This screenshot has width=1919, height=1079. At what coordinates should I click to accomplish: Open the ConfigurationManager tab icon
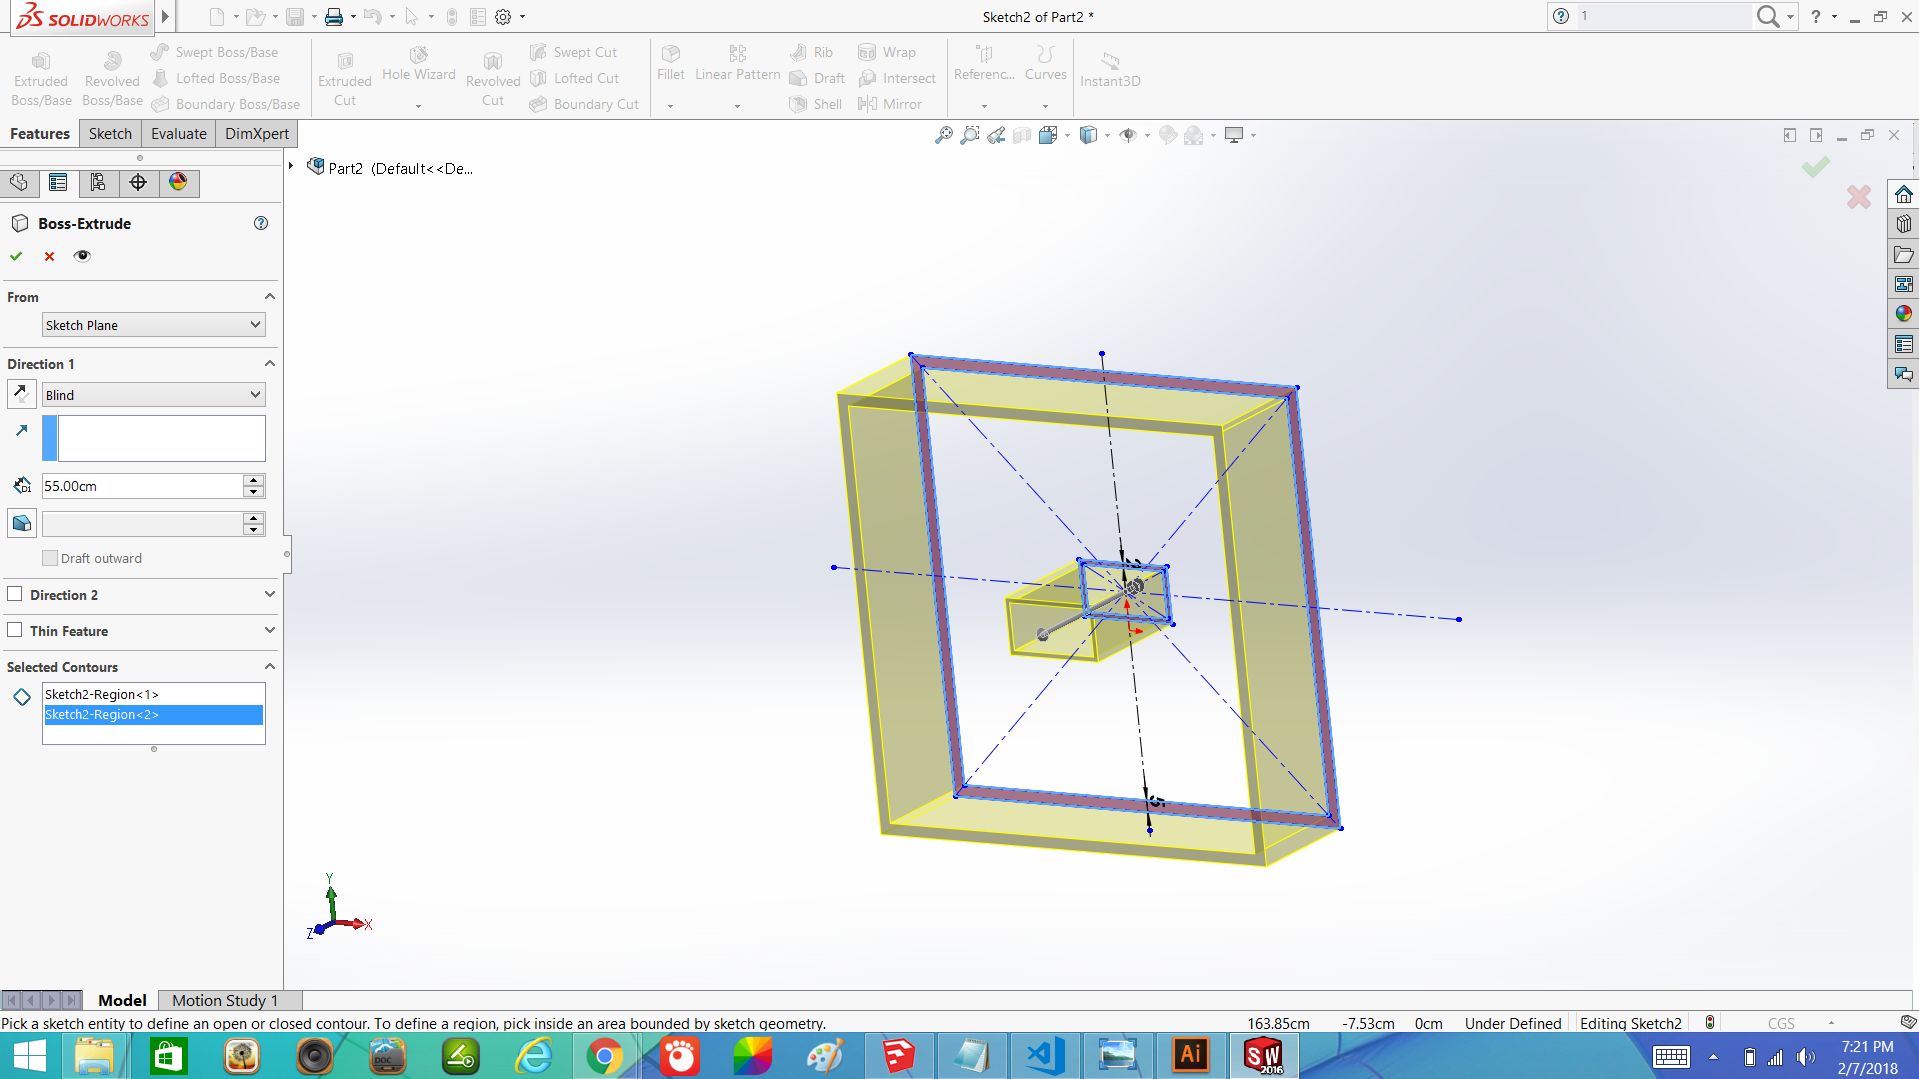click(98, 182)
